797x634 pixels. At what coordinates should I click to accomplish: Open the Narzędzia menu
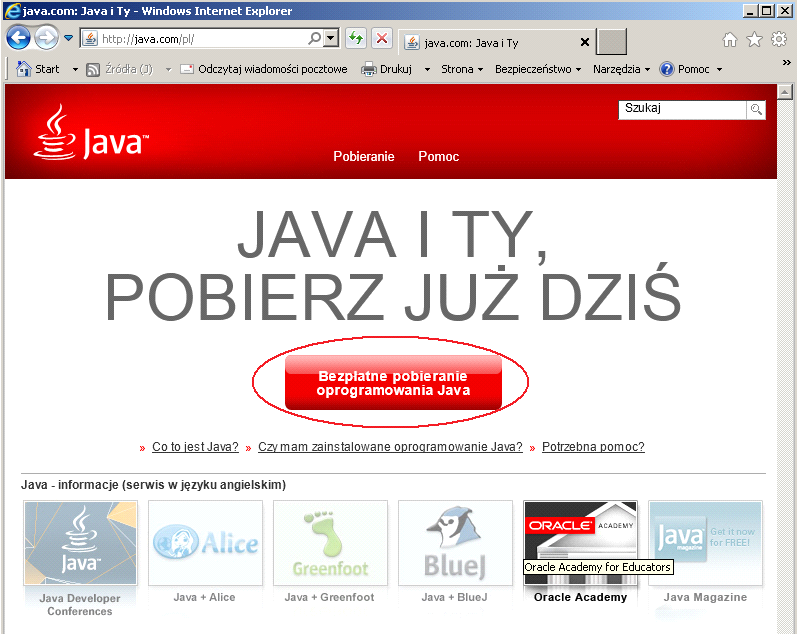pos(621,69)
